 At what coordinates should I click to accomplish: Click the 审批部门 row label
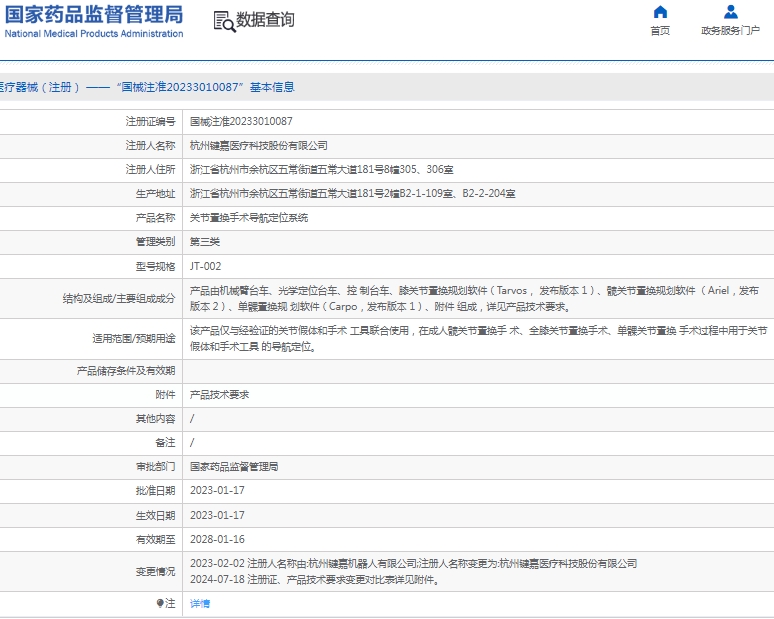tap(155, 467)
